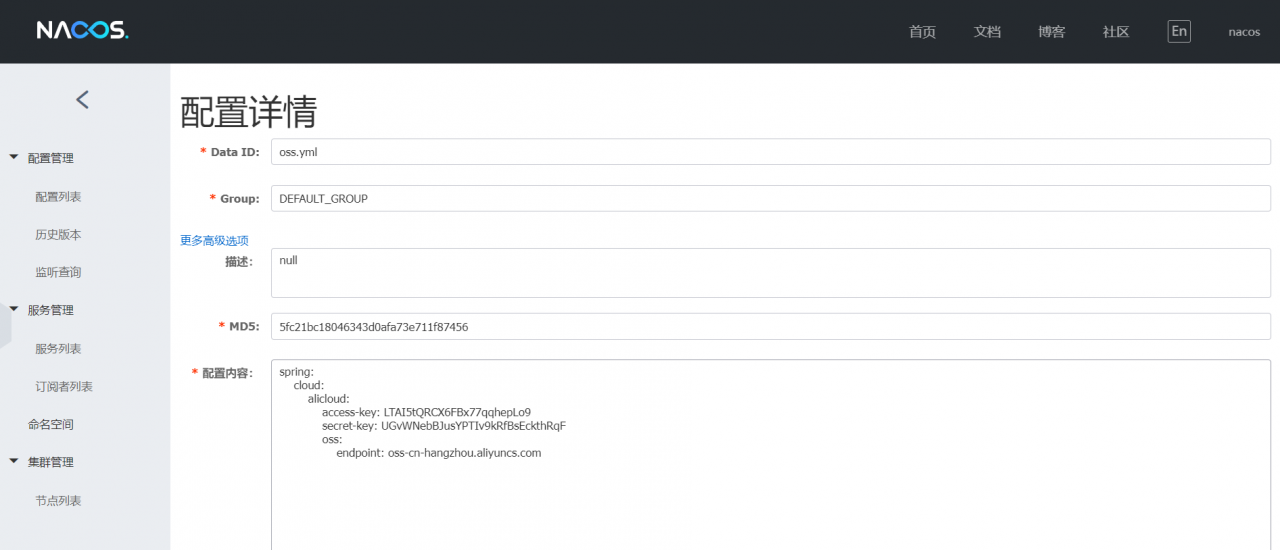Go to 配置列表
The height and width of the screenshot is (550, 1280).
click(x=58, y=197)
